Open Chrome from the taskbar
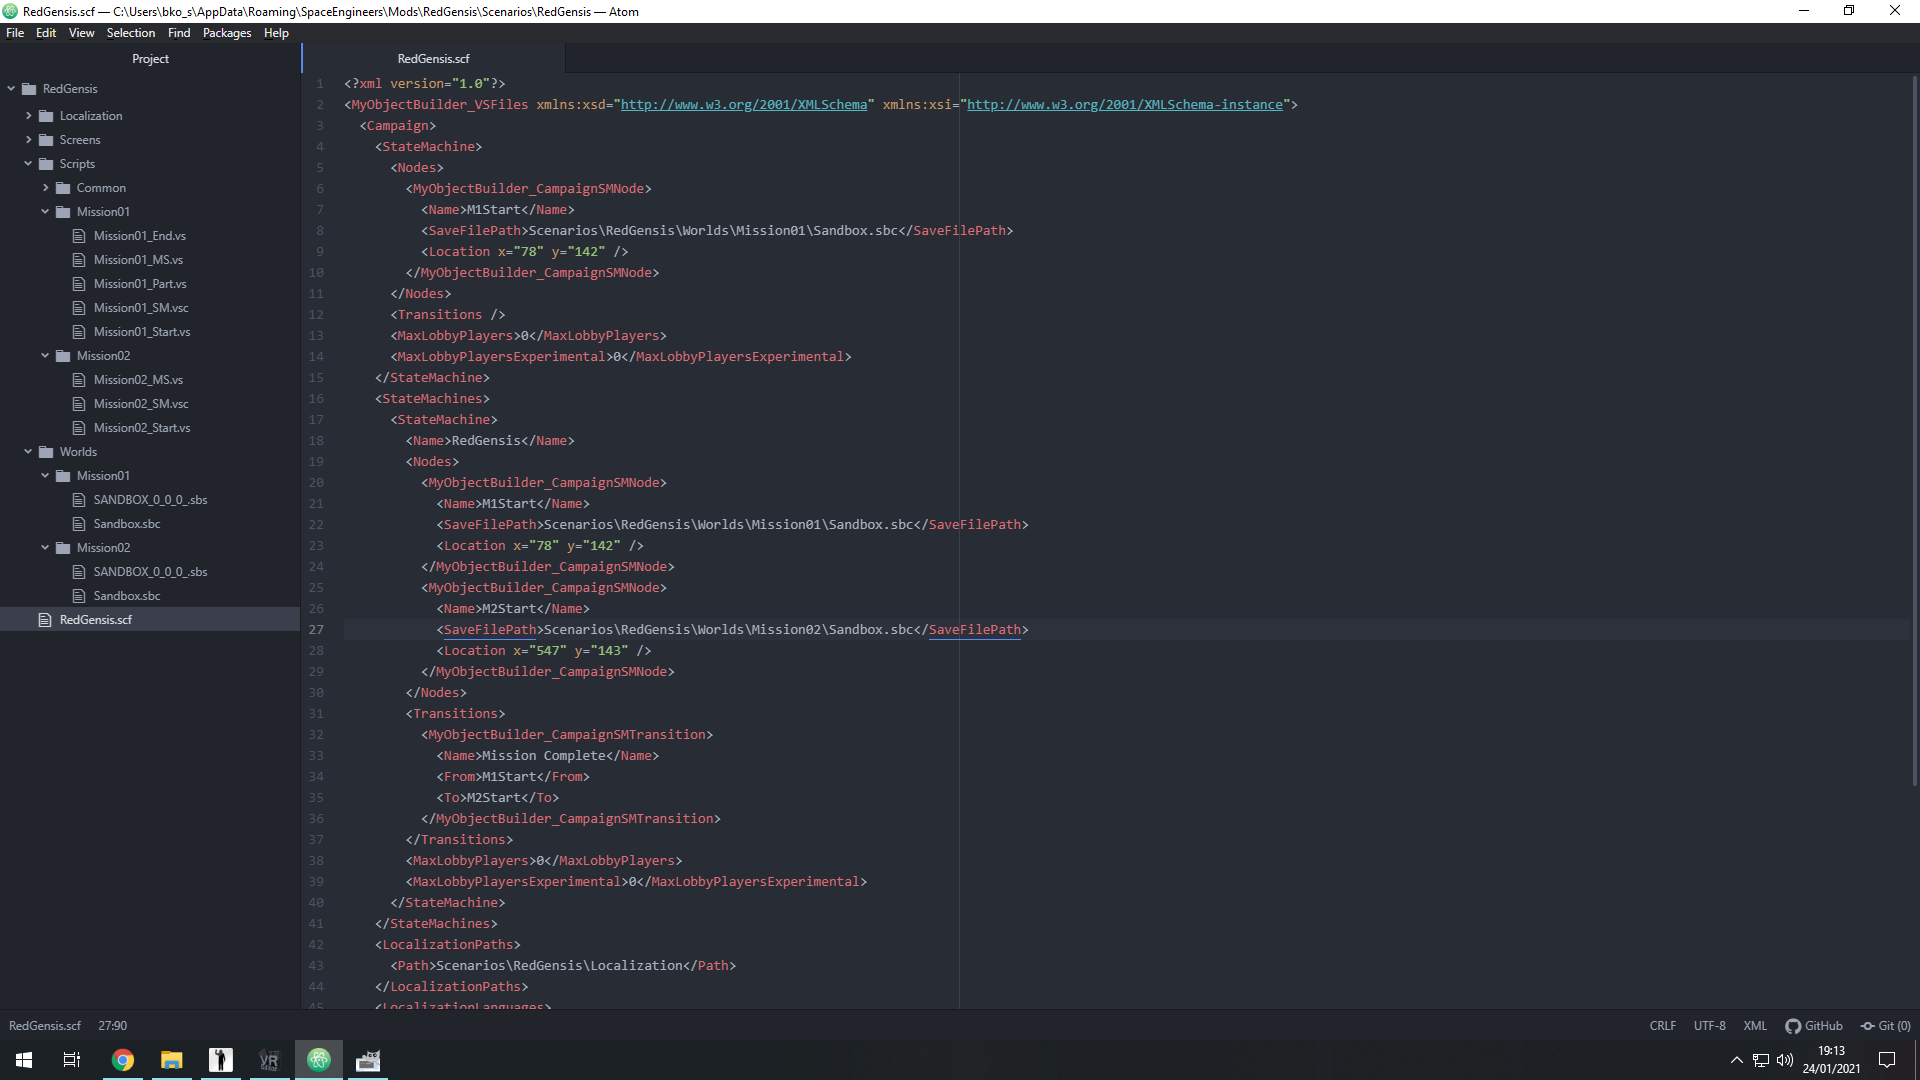 (x=123, y=1060)
